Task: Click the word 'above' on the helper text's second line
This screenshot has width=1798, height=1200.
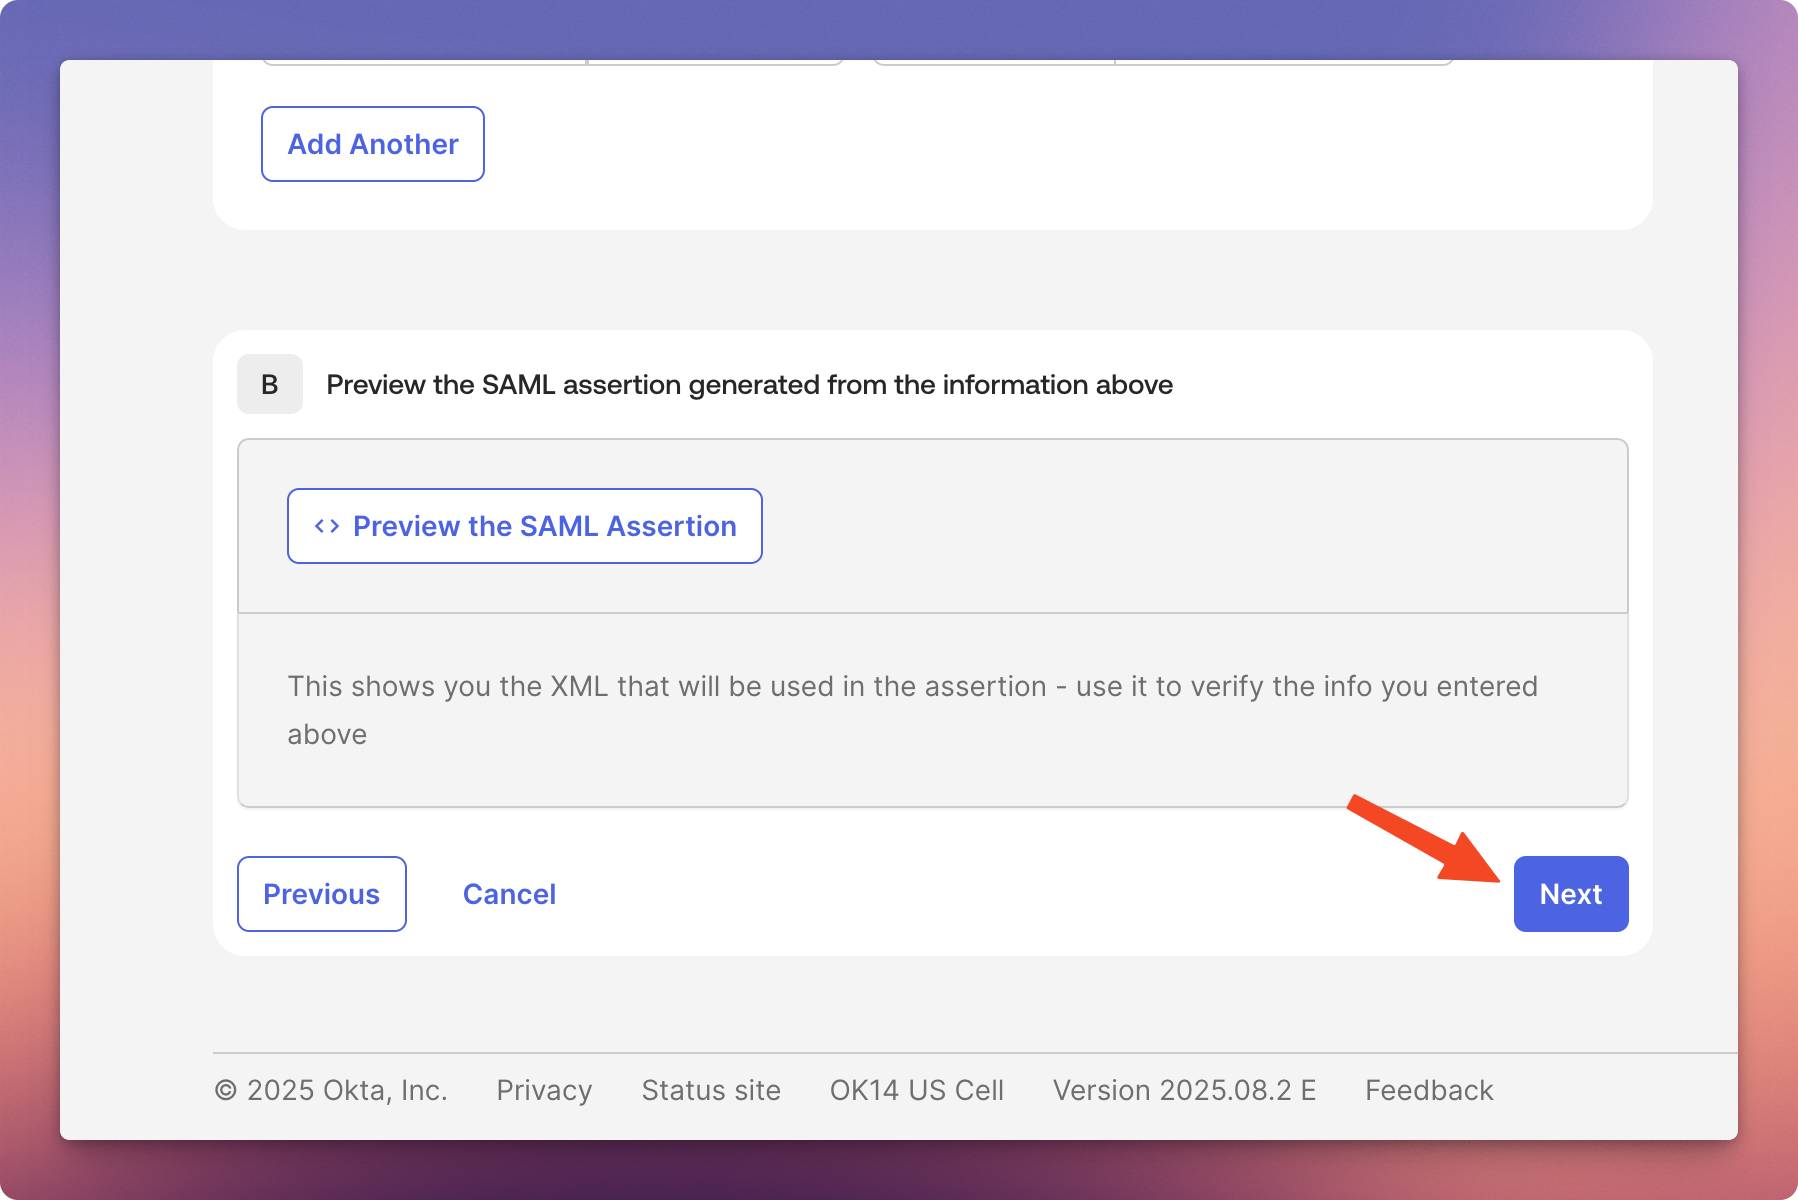Action: pyautogui.click(x=327, y=734)
